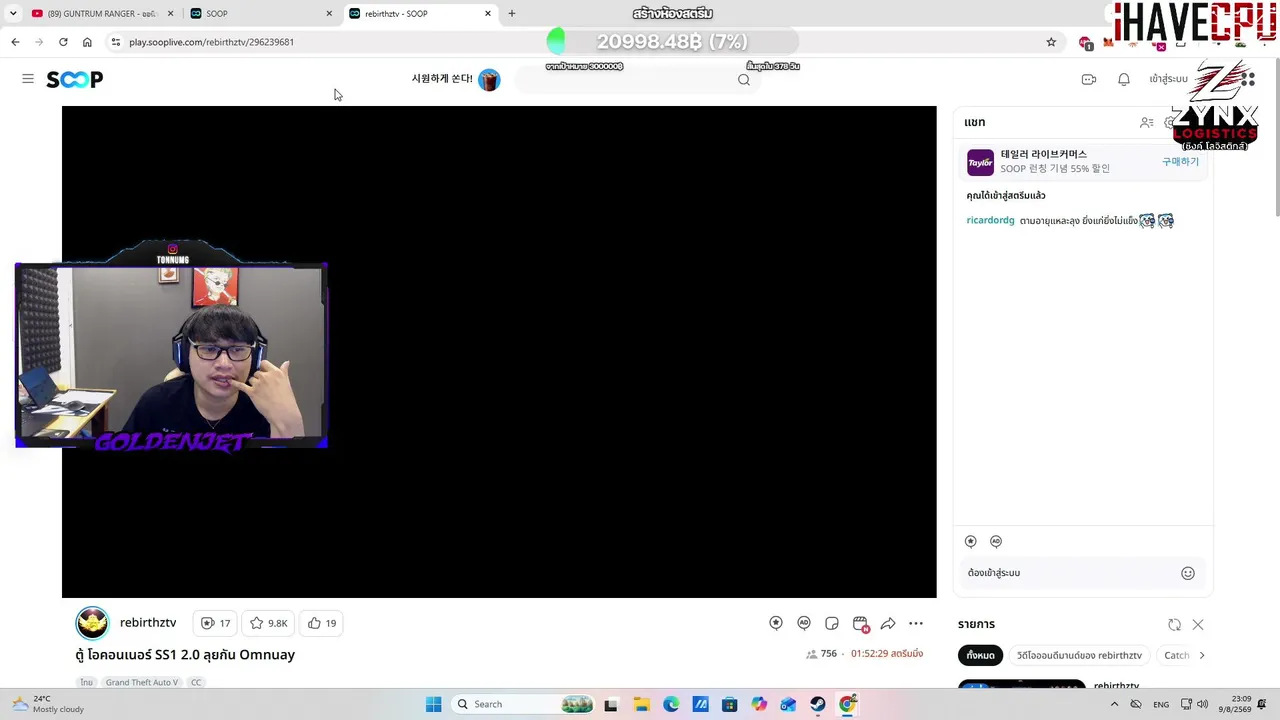Viewport: 1280px width, 720px height.
Task: Switch to the GUNTRUM RANGER YouTube tab
Action: [x=102, y=14]
